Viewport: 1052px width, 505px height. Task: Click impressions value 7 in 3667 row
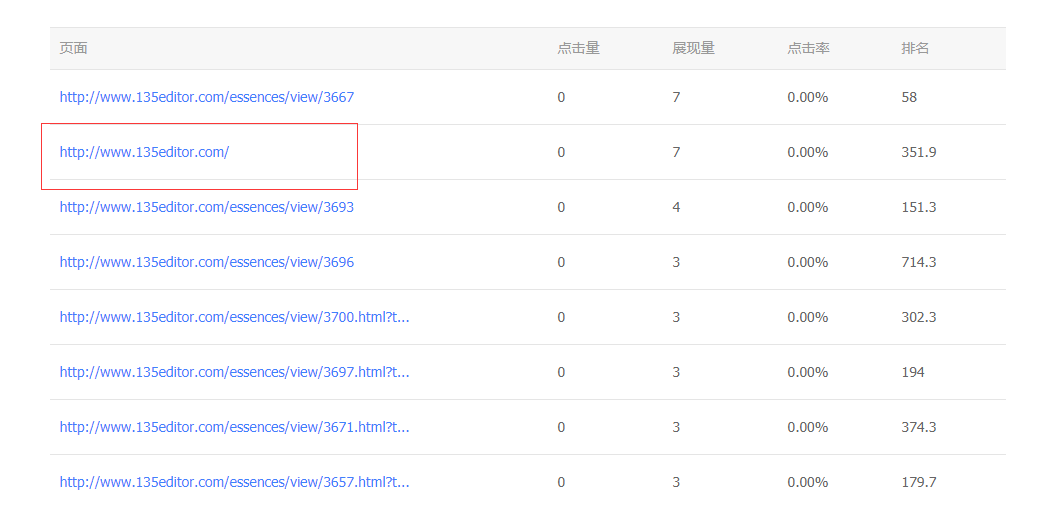[x=676, y=97]
